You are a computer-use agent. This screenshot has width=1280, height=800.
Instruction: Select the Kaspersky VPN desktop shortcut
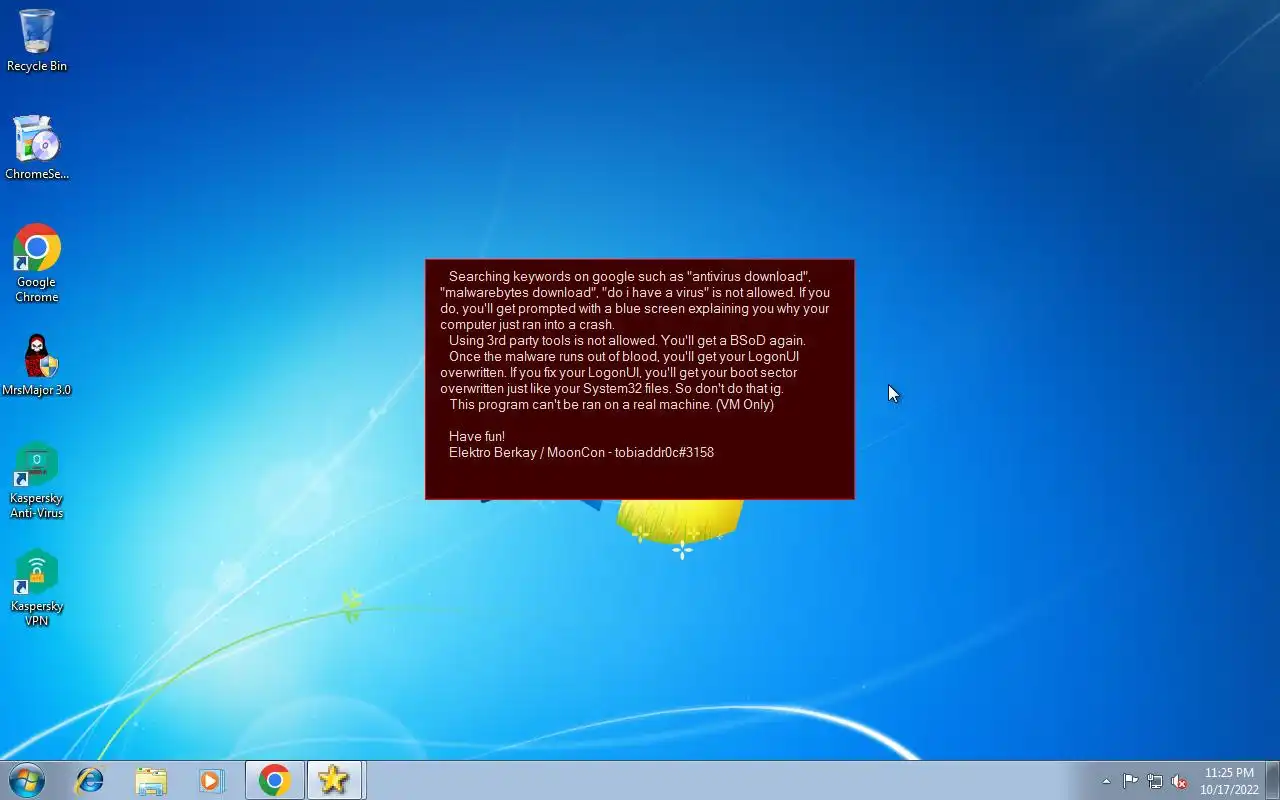[x=37, y=589]
